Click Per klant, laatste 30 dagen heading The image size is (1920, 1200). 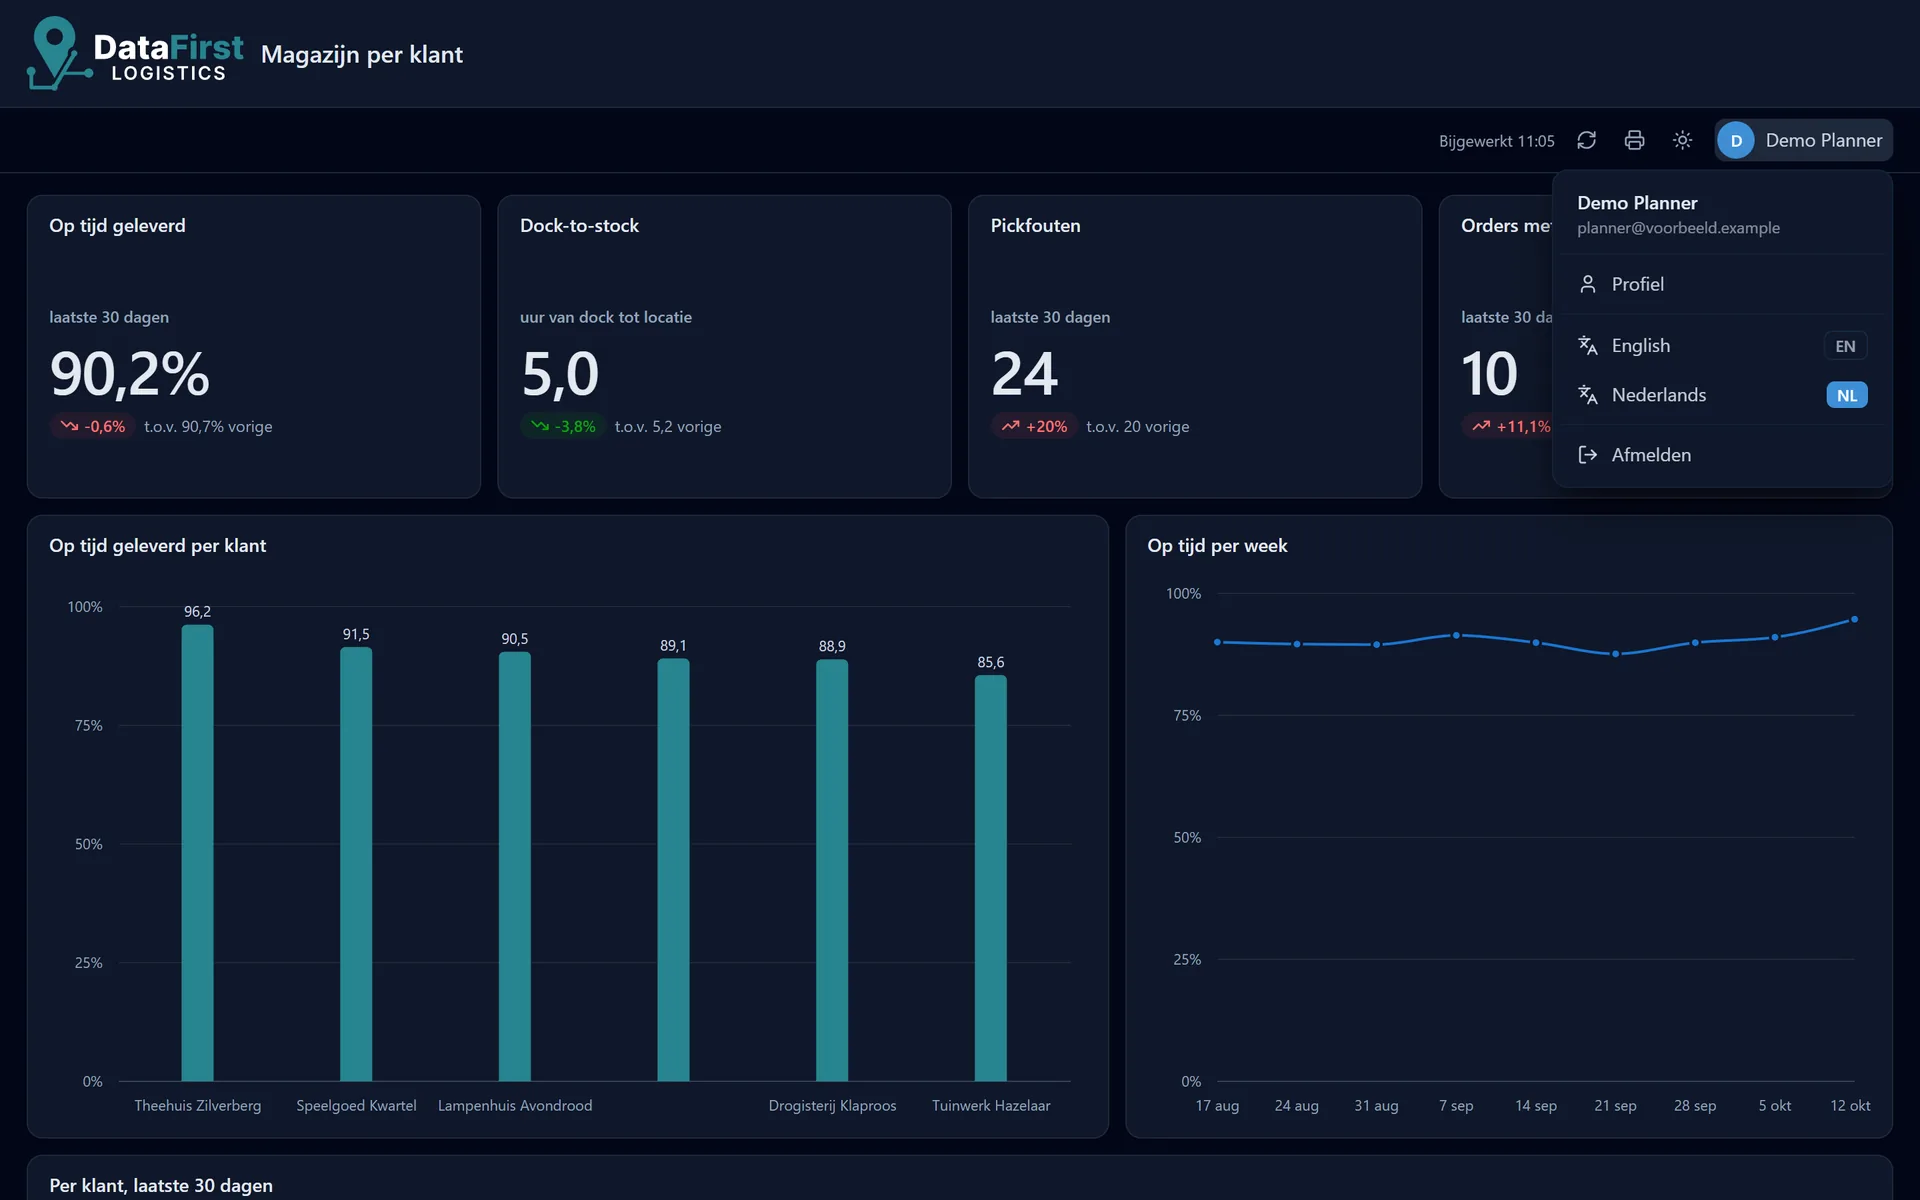[161, 1185]
